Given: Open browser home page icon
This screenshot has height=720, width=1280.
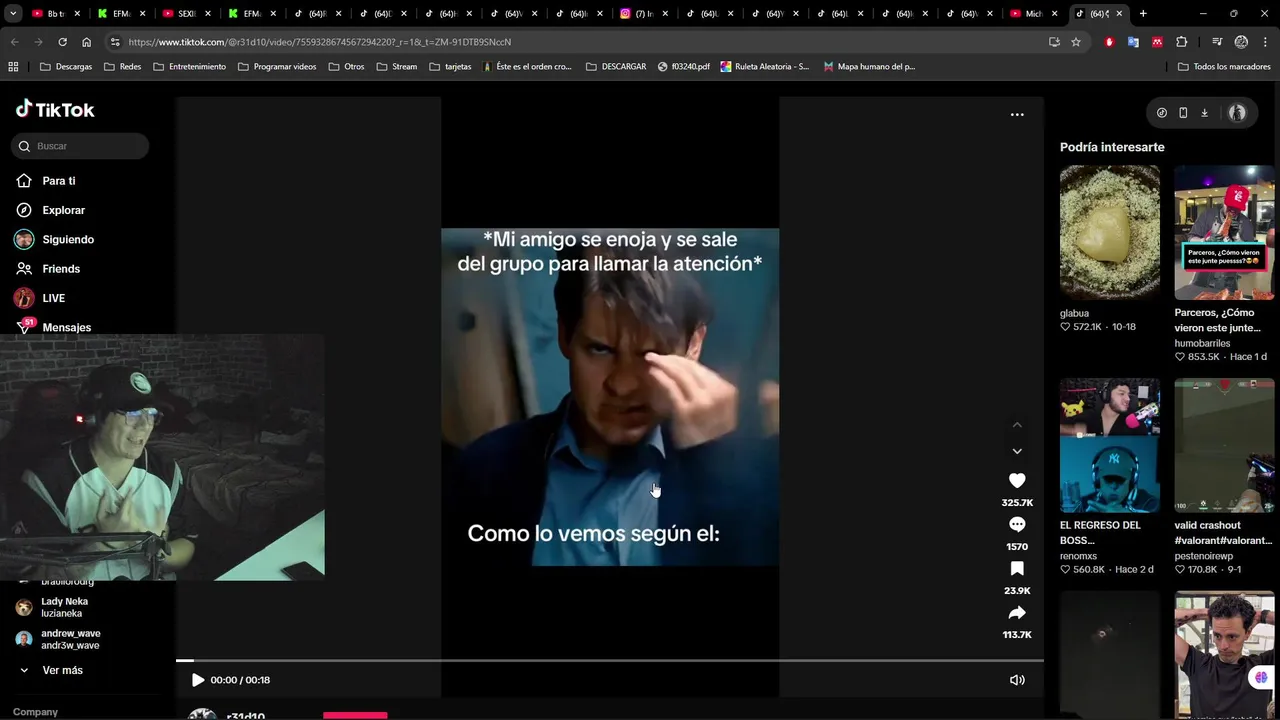Looking at the screenshot, I should click(x=86, y=42).
